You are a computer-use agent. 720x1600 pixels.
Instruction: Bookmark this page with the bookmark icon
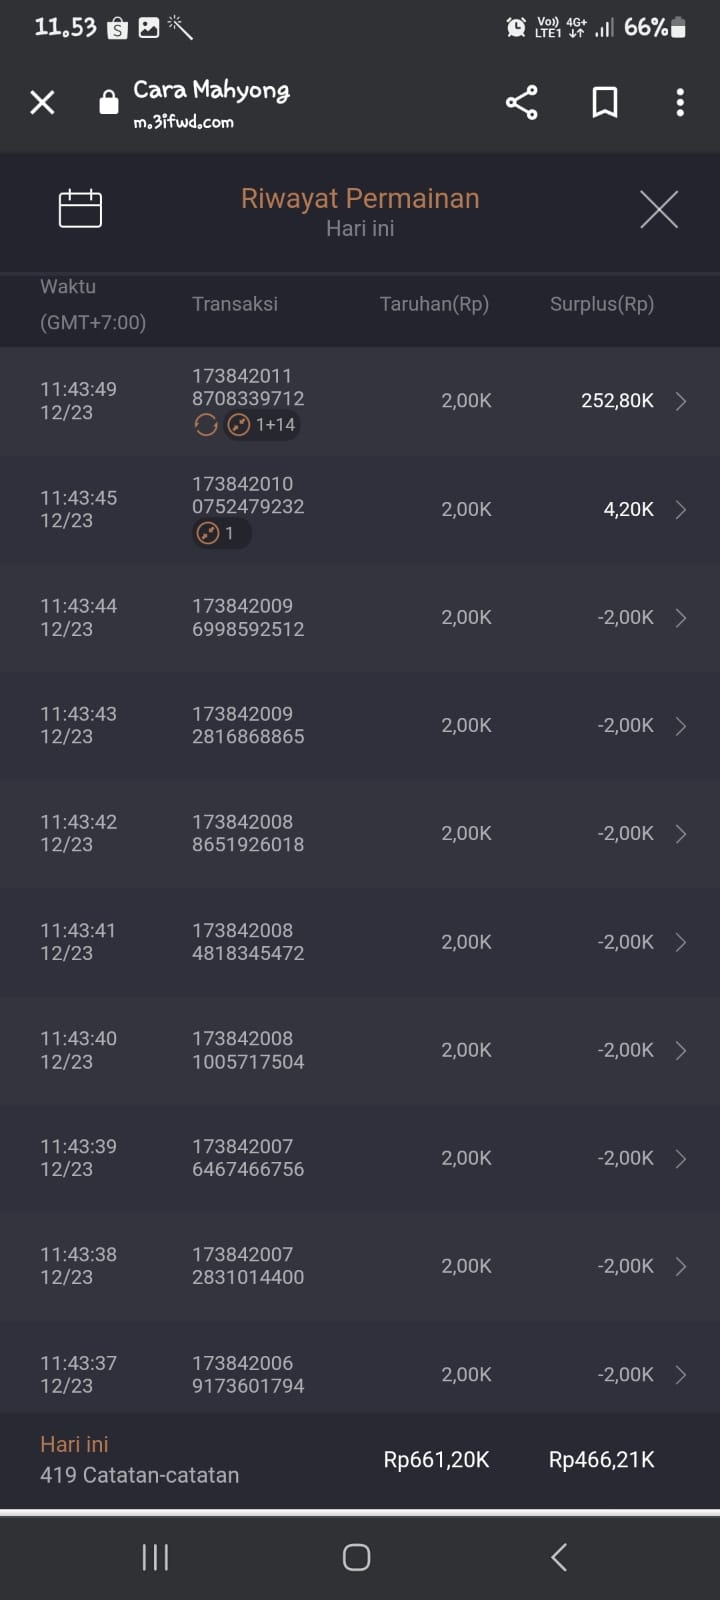pyautogui.click(x=604, y=102)
